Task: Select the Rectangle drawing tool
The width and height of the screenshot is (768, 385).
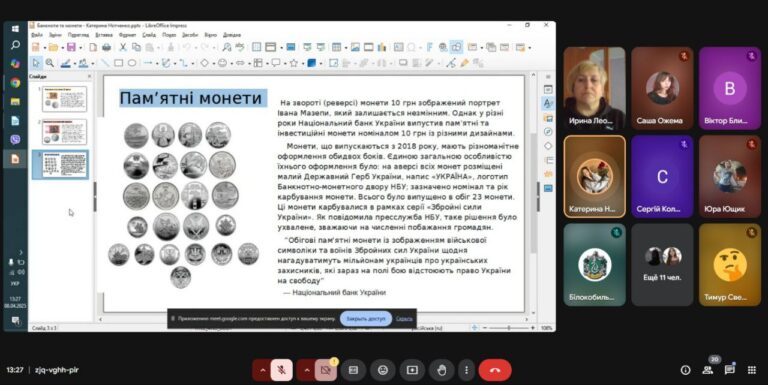Action: coord(118,63)
